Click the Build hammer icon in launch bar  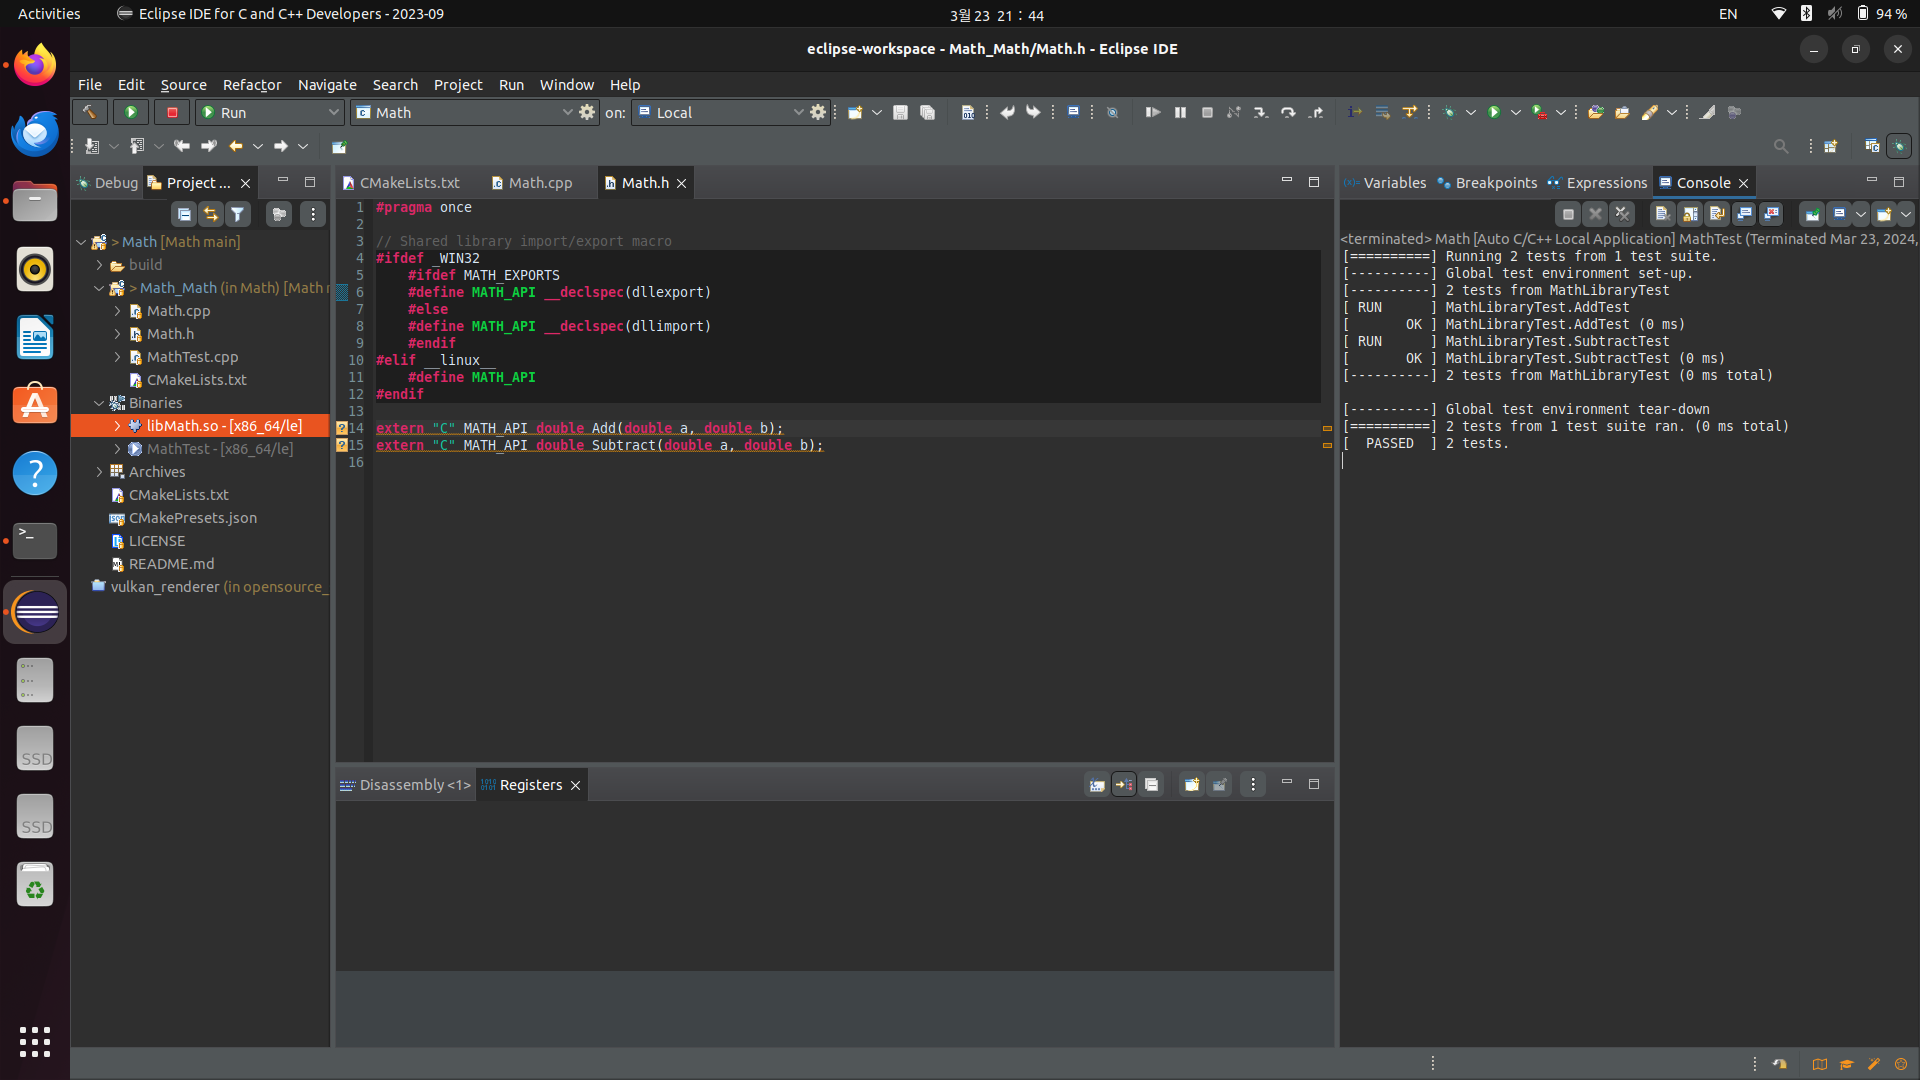89,112
